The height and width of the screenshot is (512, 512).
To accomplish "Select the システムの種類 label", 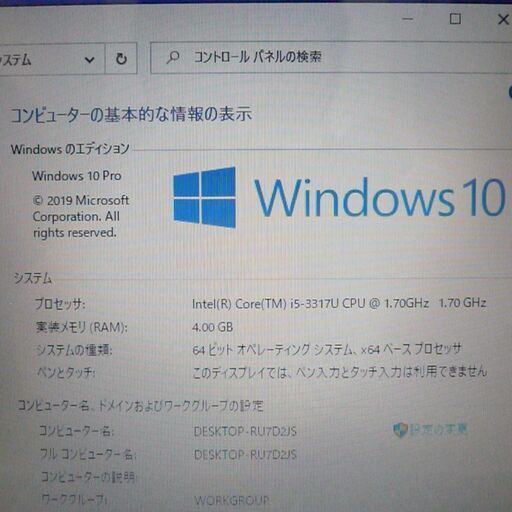I will click(x=74, y=350).
